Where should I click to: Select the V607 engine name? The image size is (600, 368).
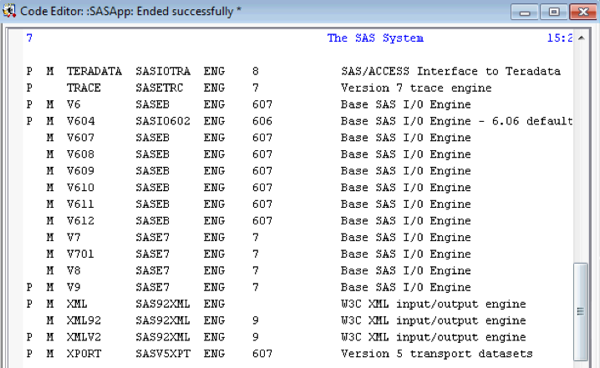pyautogui.click(x=80, y=138)
